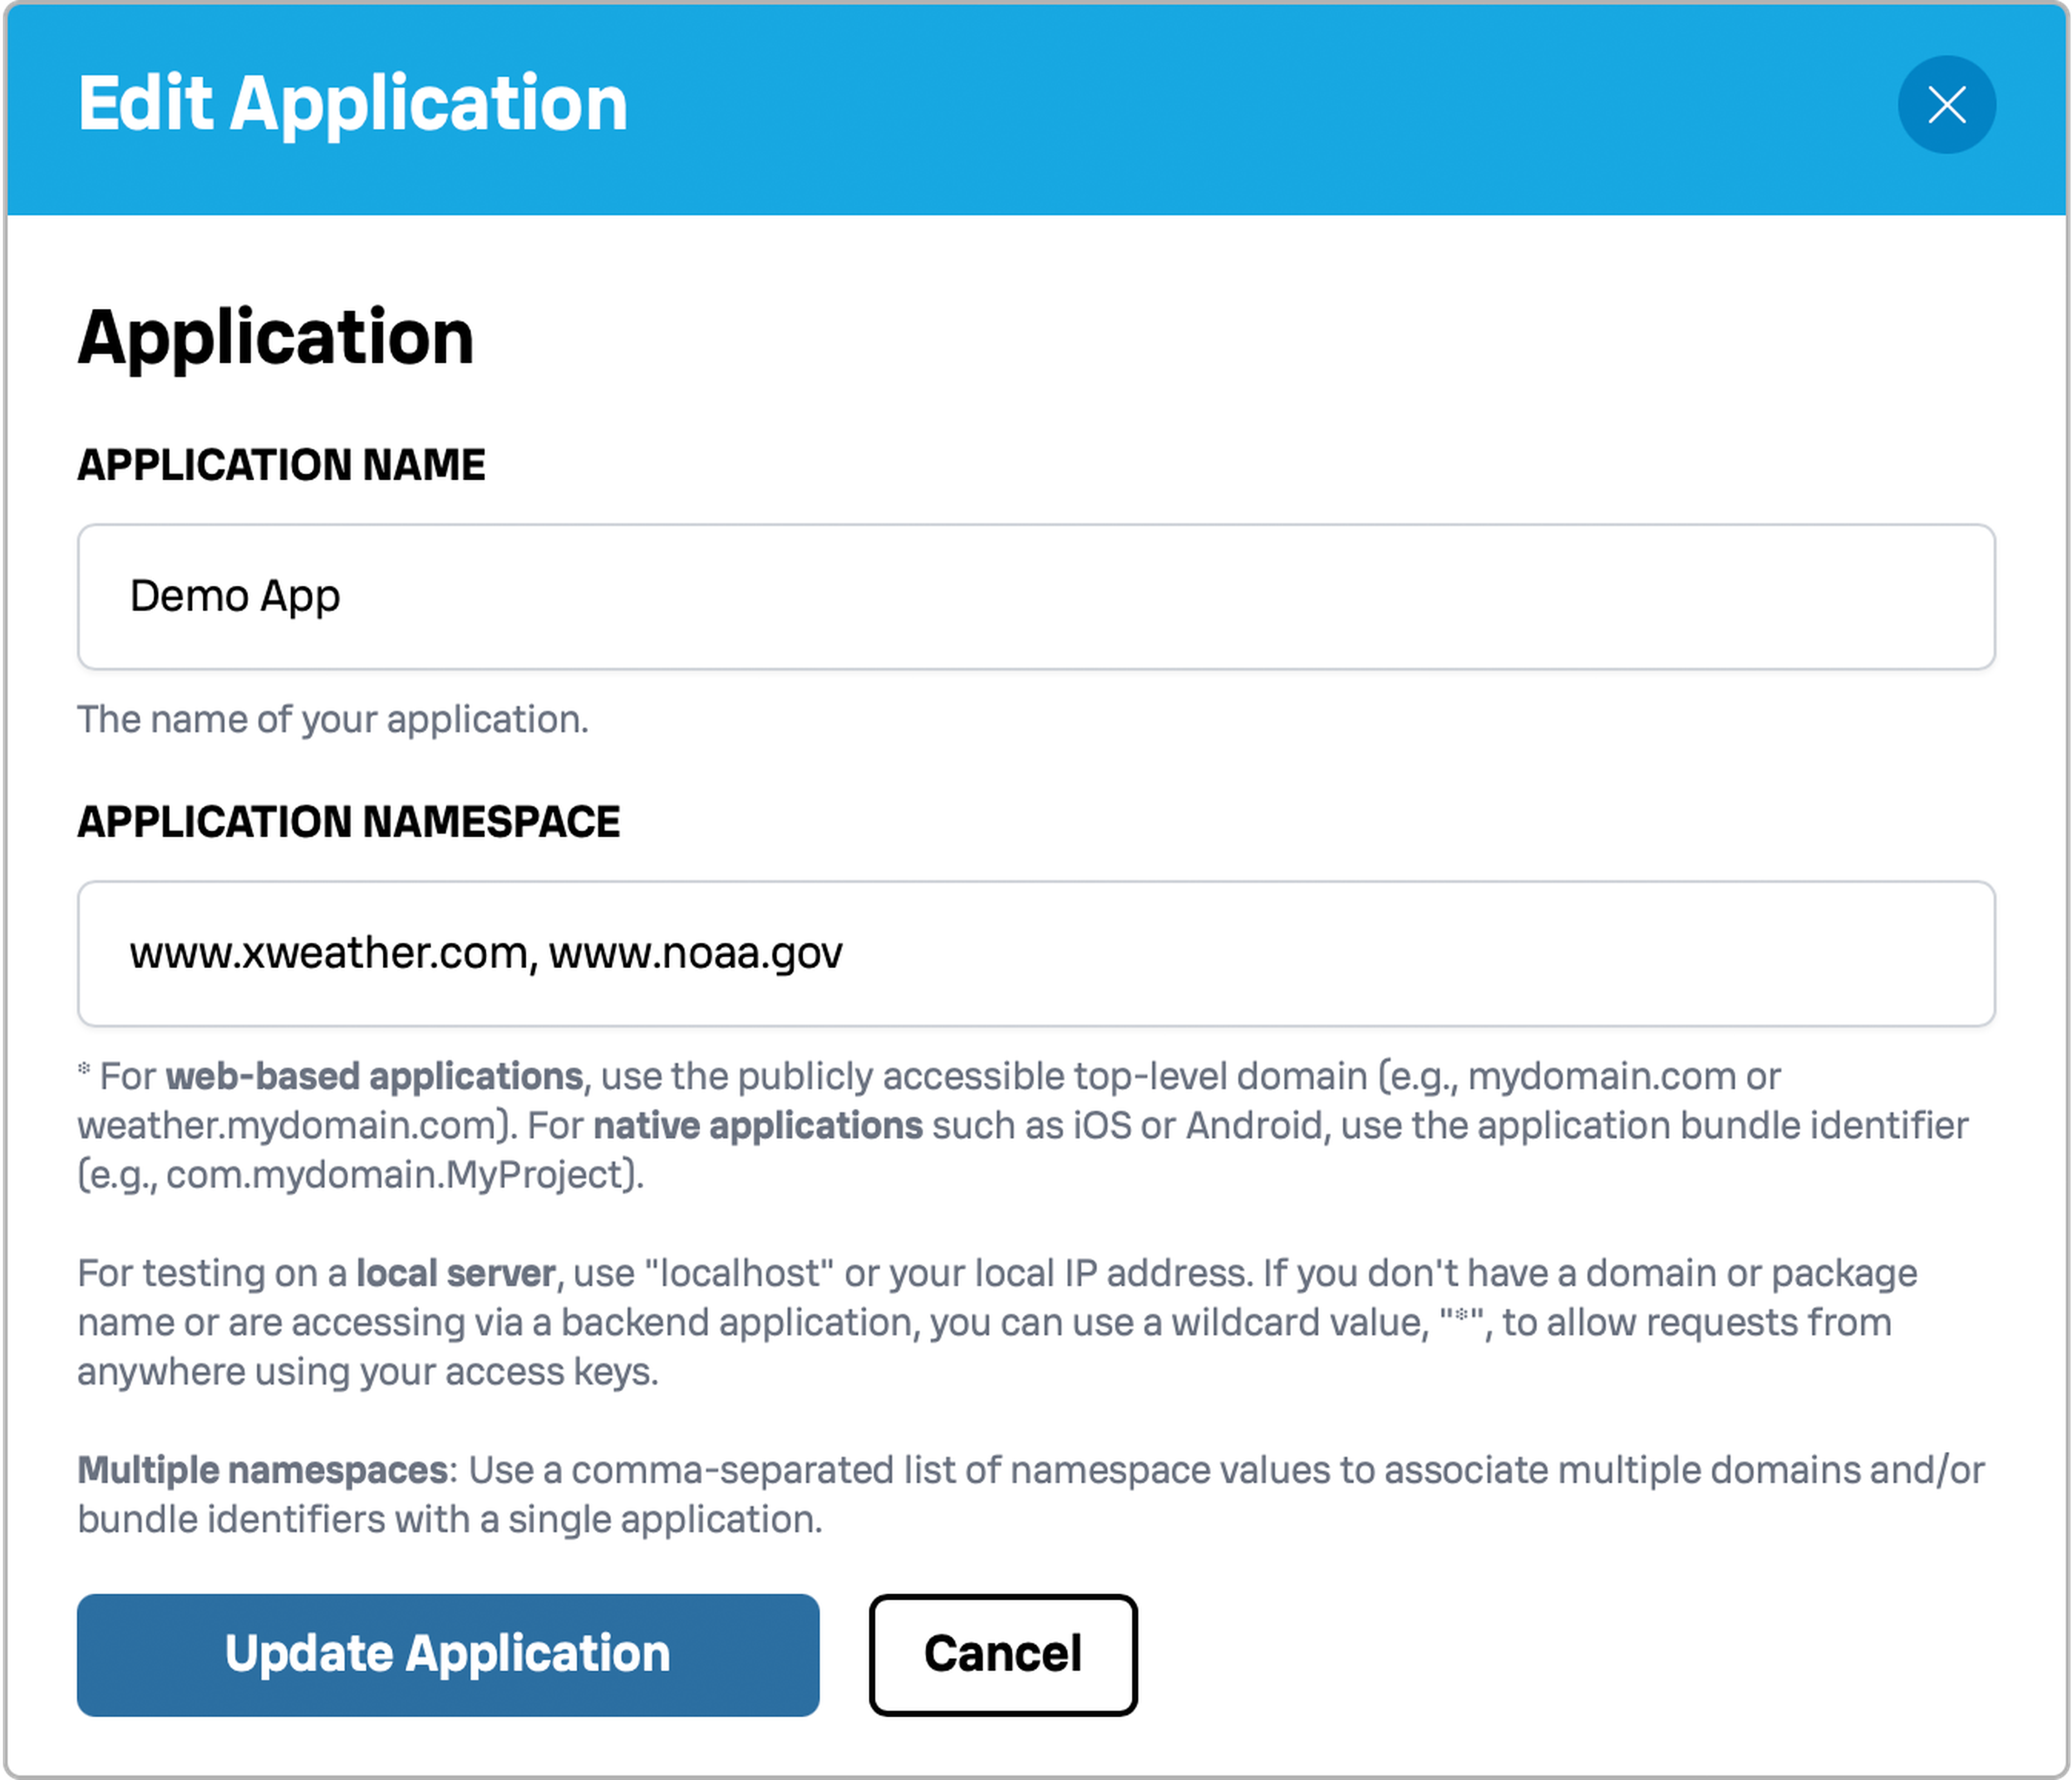Click the Update Application button
Screen dimensions: 2072x1780
(448, 1654)
